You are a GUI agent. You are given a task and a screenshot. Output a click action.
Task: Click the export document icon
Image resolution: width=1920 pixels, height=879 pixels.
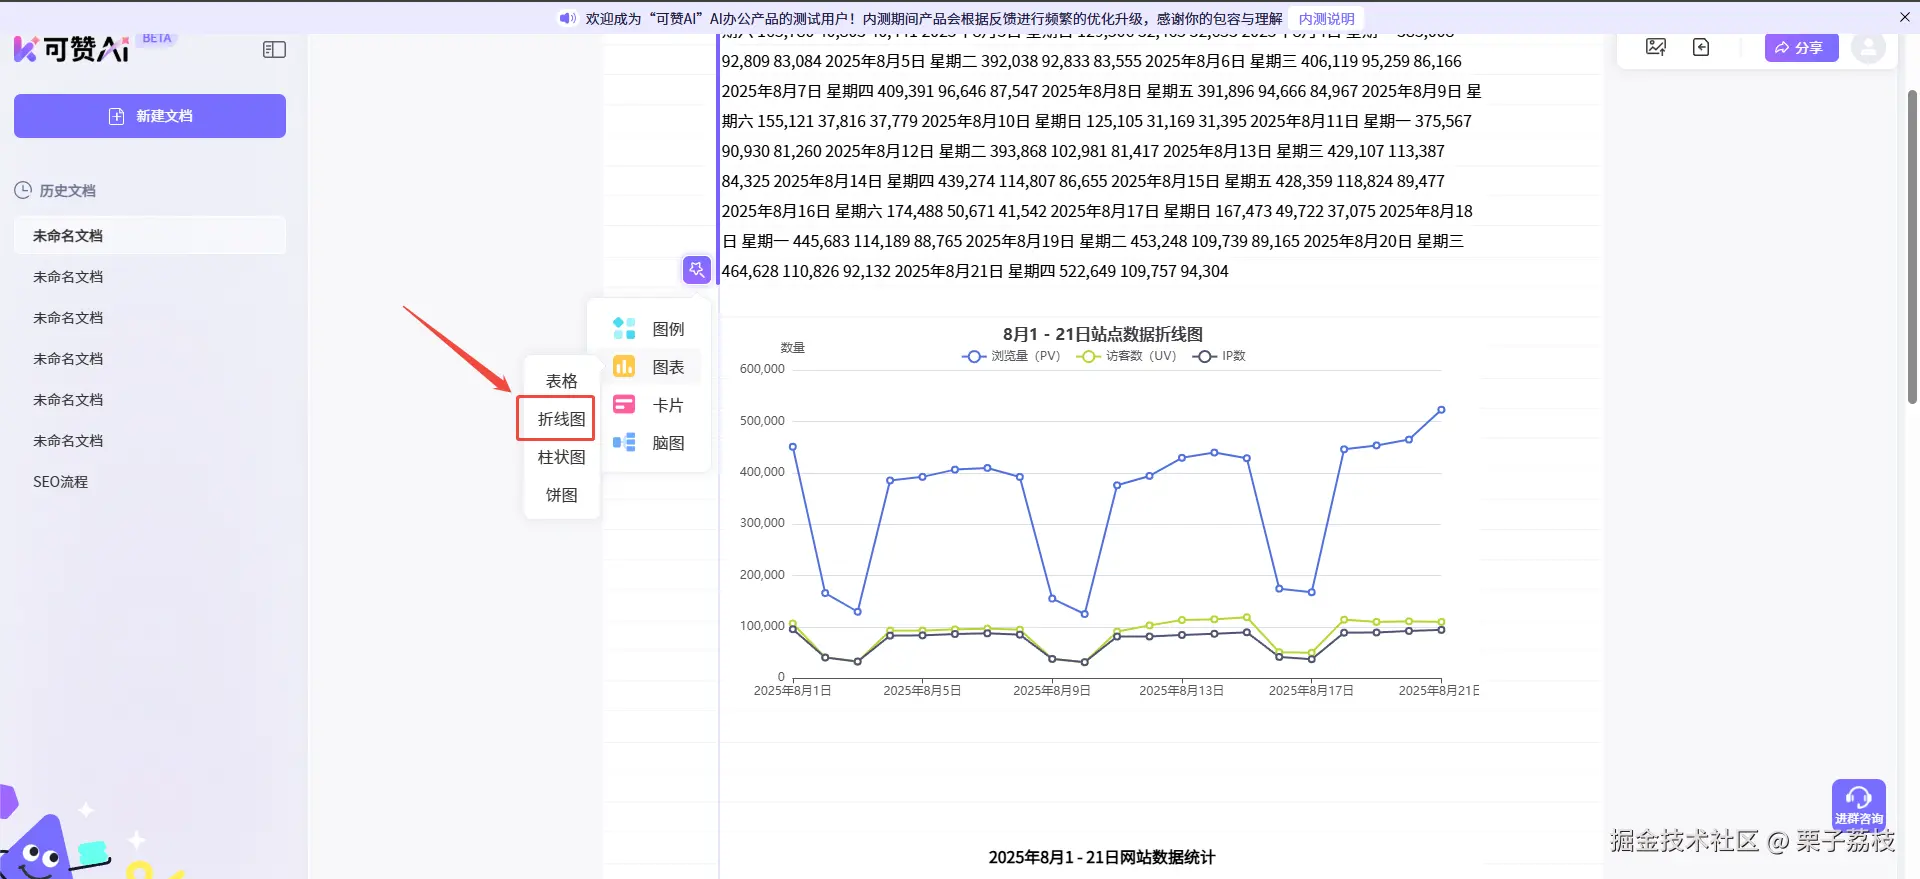[x=1701, y=47]
